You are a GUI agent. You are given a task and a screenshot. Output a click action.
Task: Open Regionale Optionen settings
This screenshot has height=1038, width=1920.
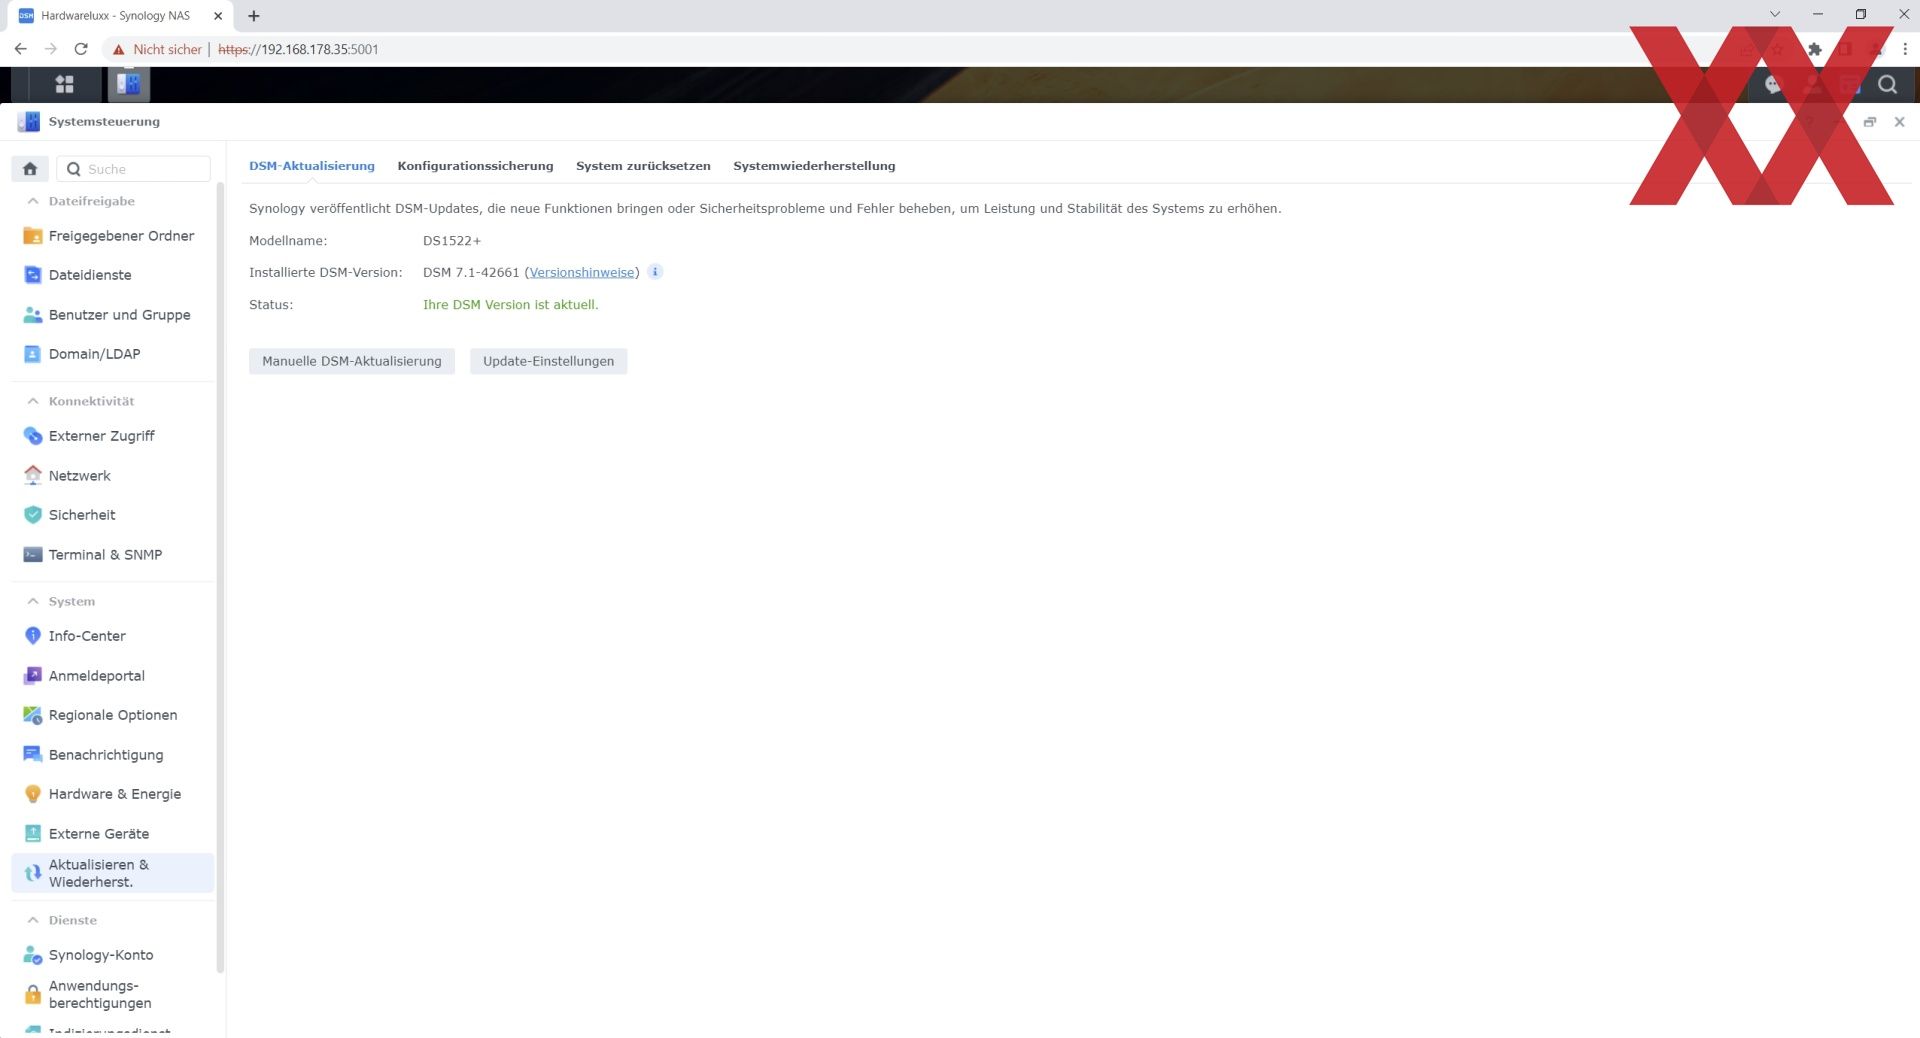112,715
